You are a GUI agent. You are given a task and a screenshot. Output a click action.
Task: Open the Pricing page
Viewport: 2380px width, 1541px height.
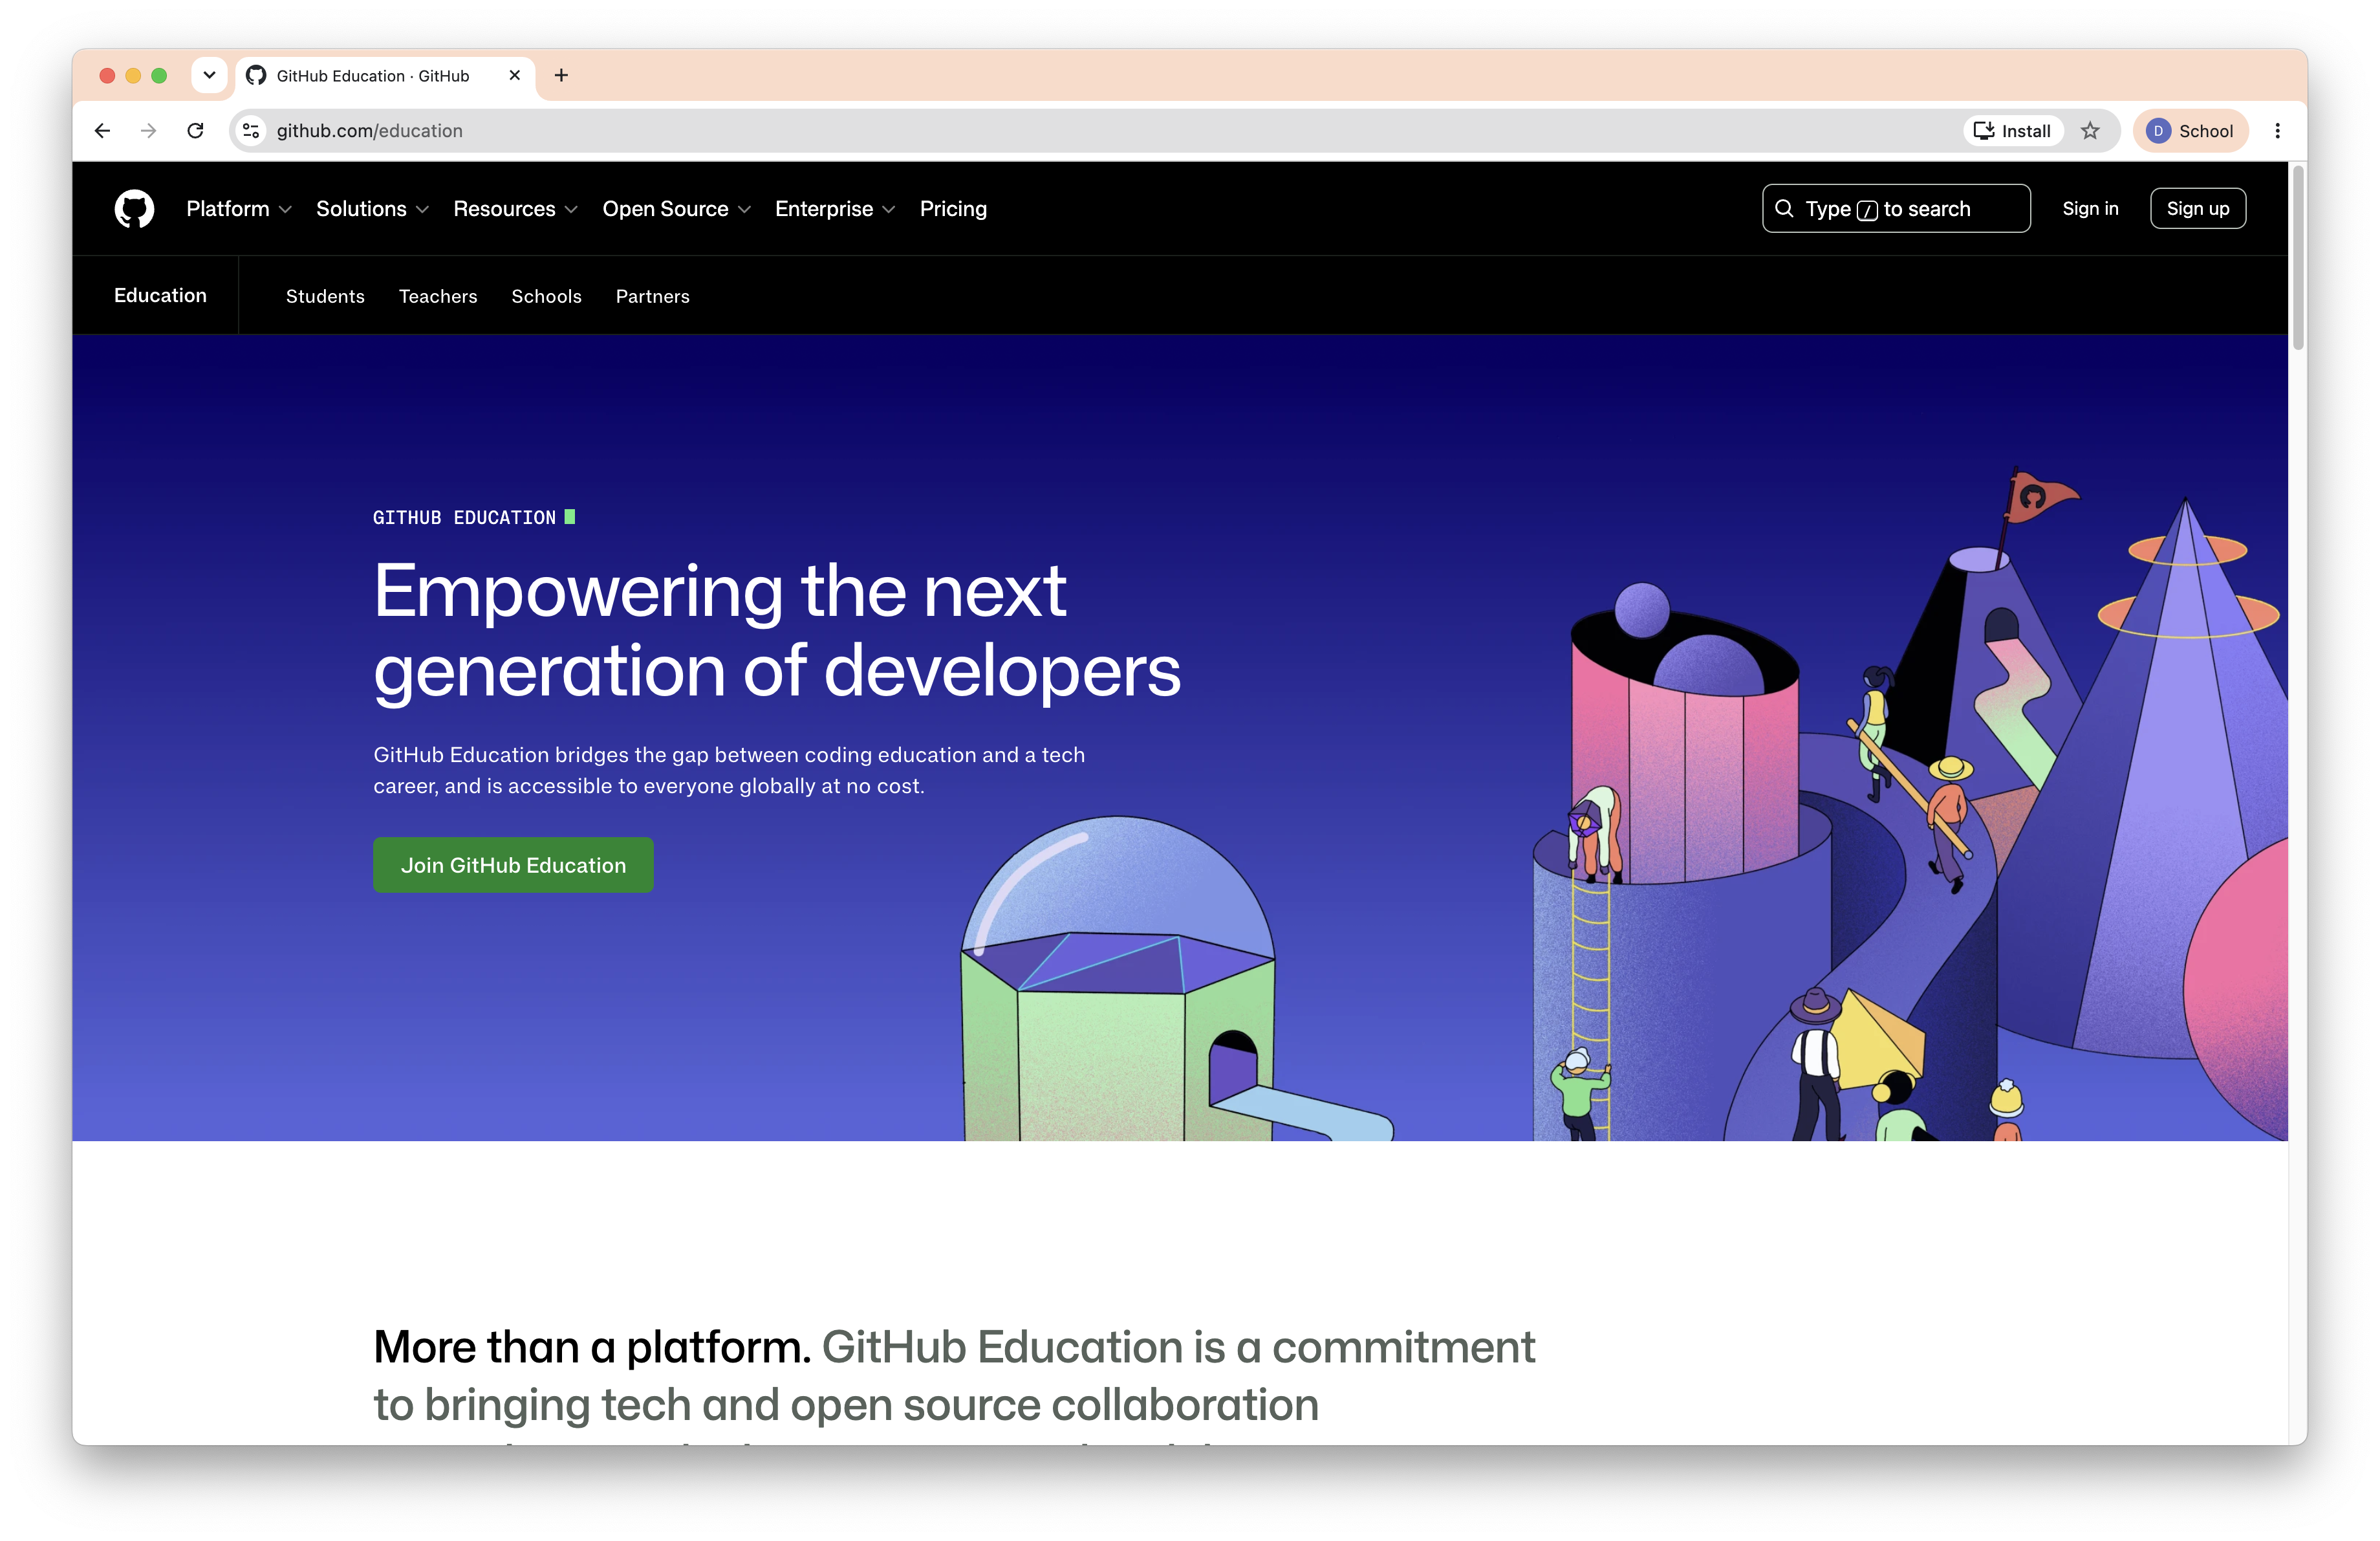[953, 209]
